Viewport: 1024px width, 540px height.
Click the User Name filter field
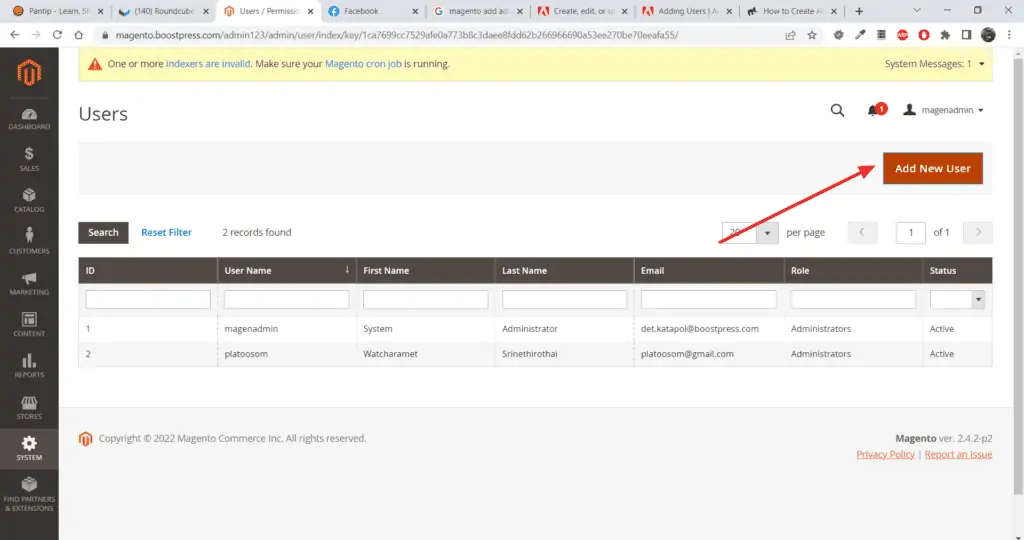(x=287, y=300)
